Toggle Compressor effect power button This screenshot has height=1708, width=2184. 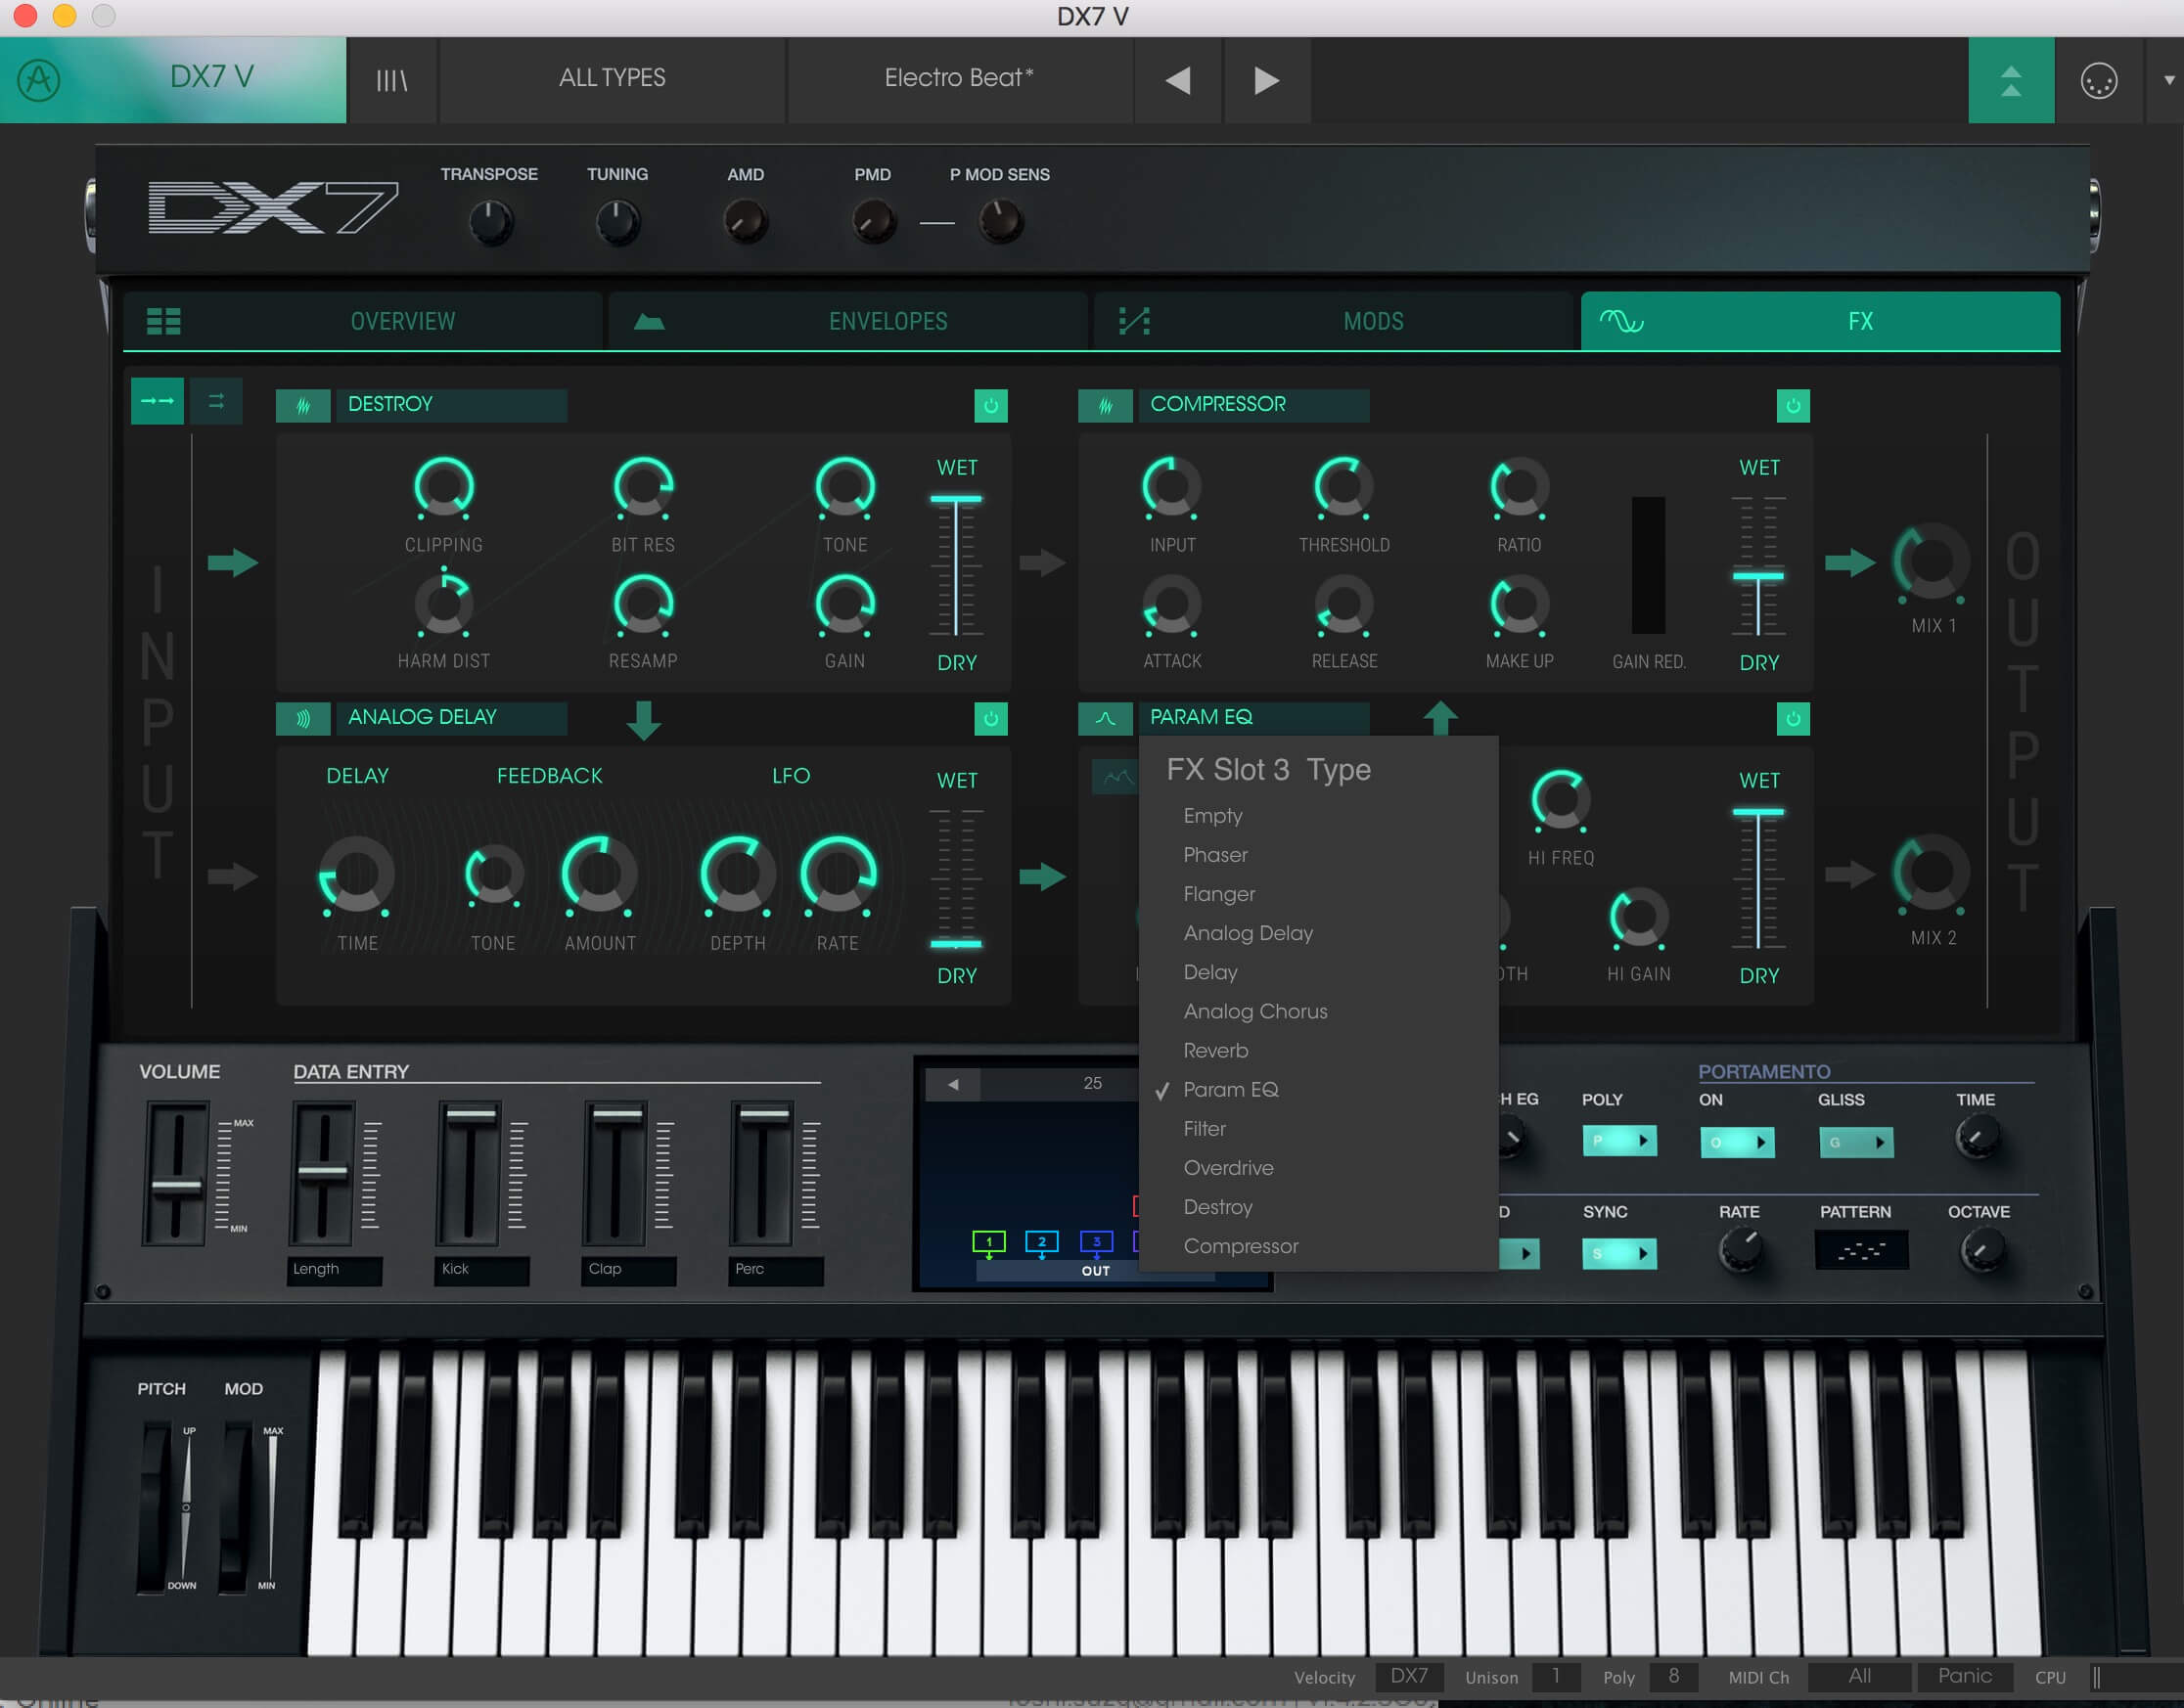click(x=1792, y=405)
